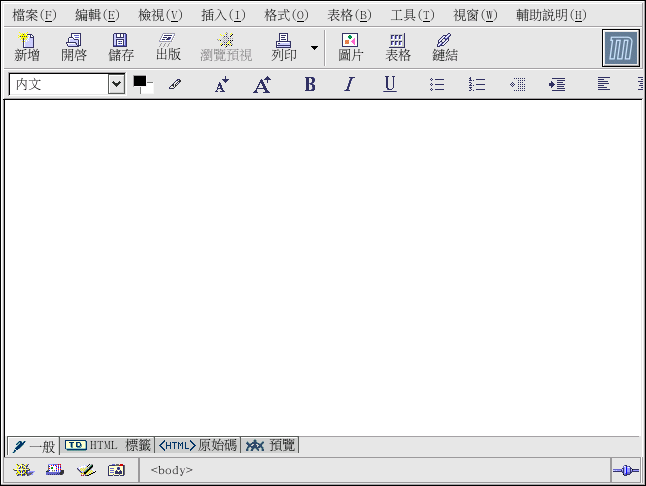
Task: Switch to the 預覽 preview tab
Action: coord(271,445)
